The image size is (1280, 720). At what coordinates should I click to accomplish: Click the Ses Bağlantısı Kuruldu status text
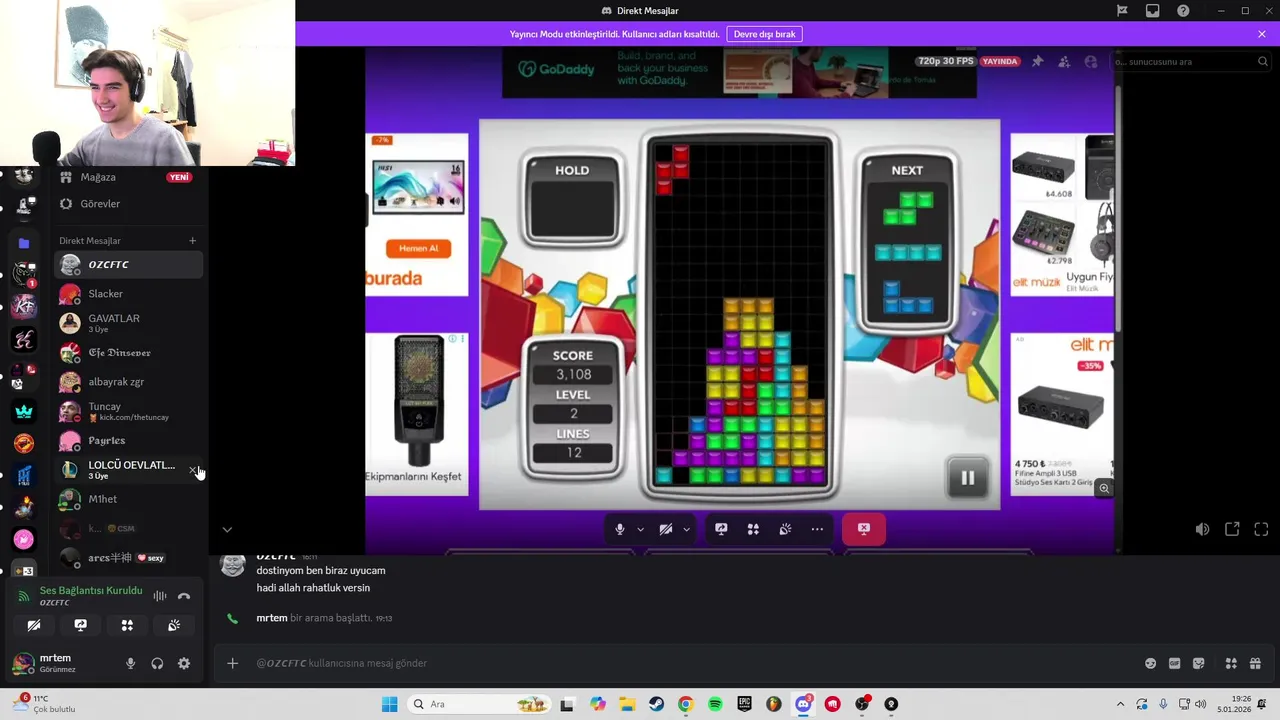tap(91, 591)
